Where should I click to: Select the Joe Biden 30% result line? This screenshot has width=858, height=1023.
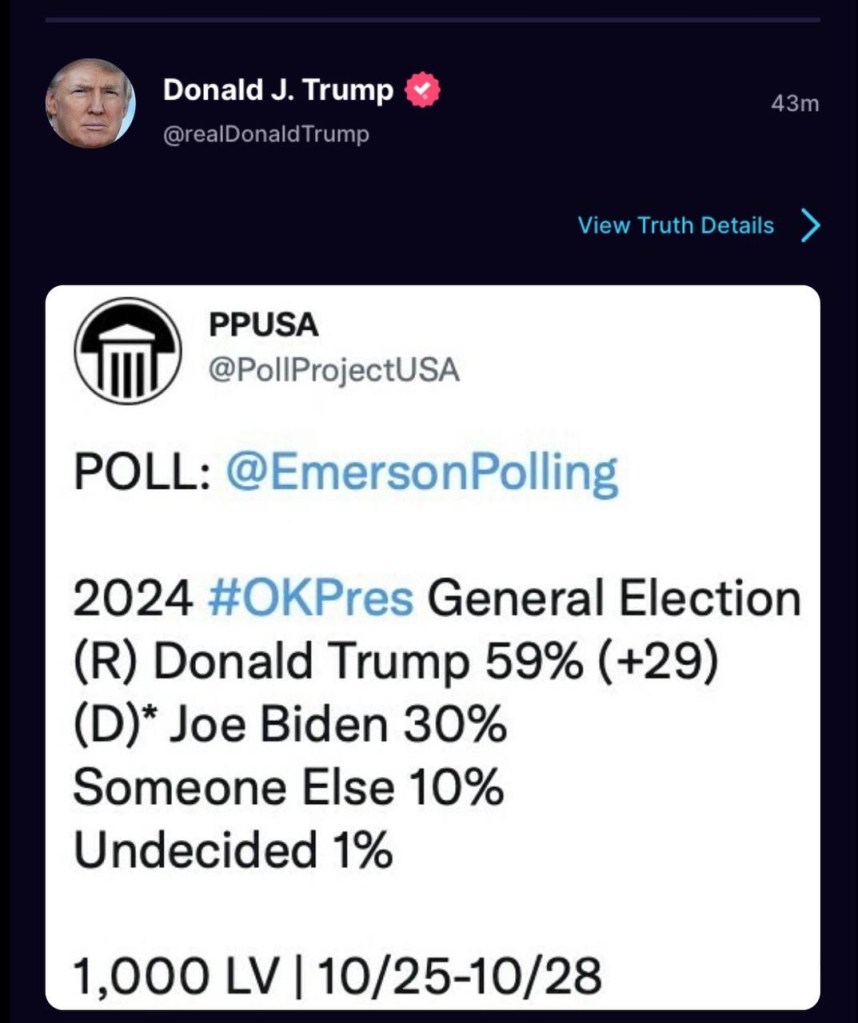(290, 725)
